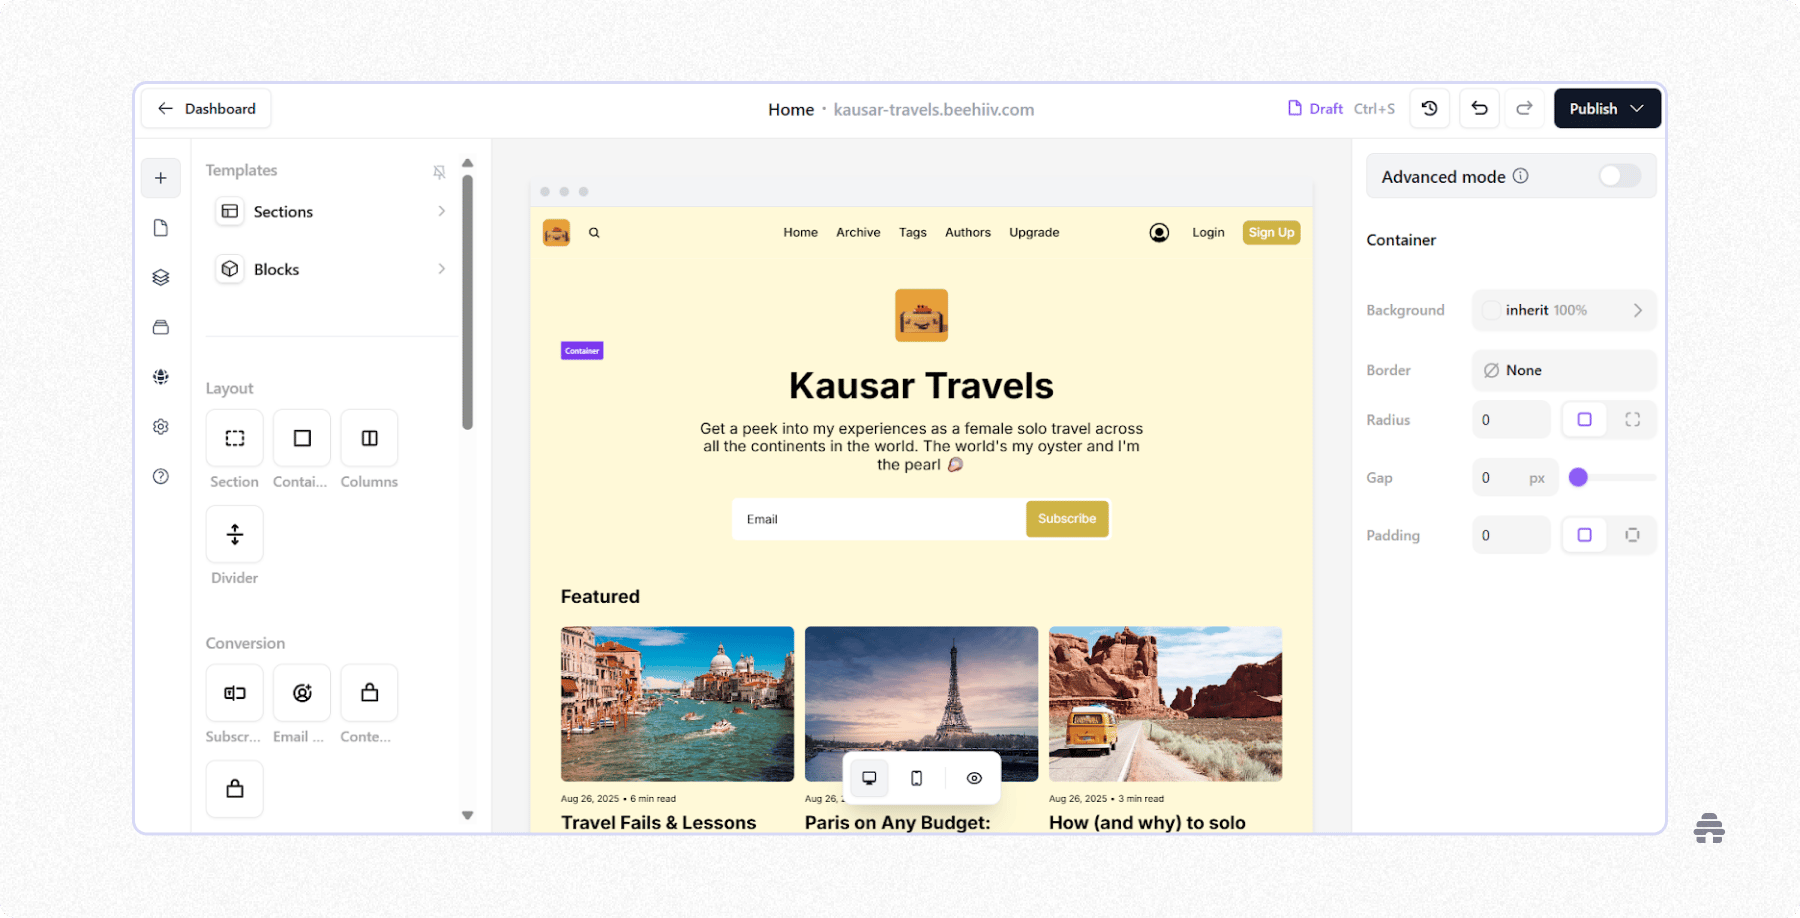
Task: Click the settings gear in sidebar
Action: [x=160, y=426]
